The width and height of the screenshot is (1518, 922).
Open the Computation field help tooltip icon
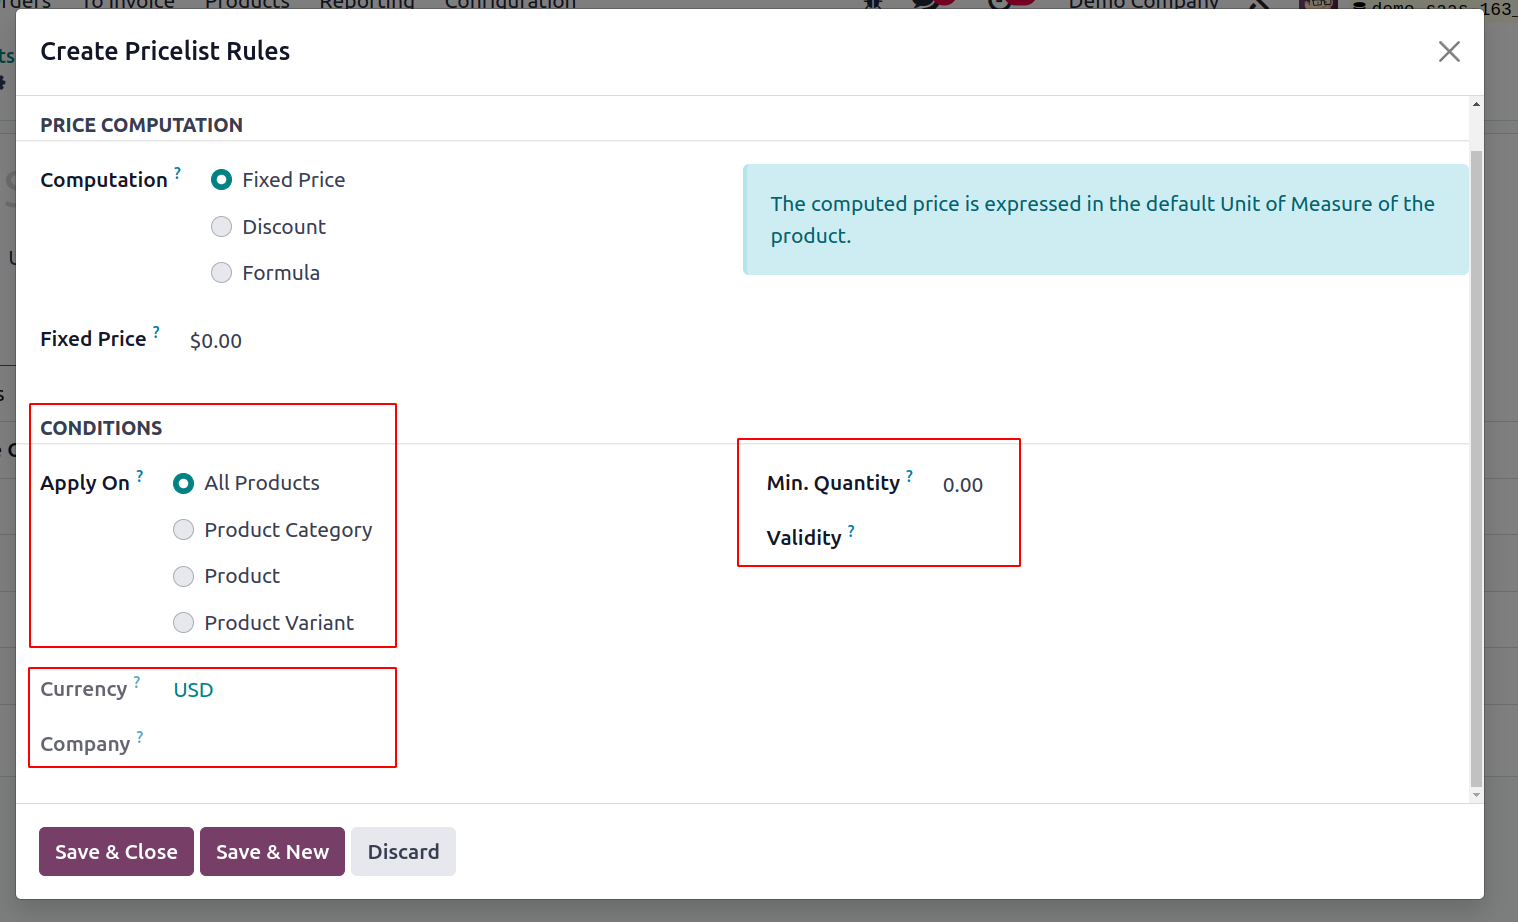[177, 172]
